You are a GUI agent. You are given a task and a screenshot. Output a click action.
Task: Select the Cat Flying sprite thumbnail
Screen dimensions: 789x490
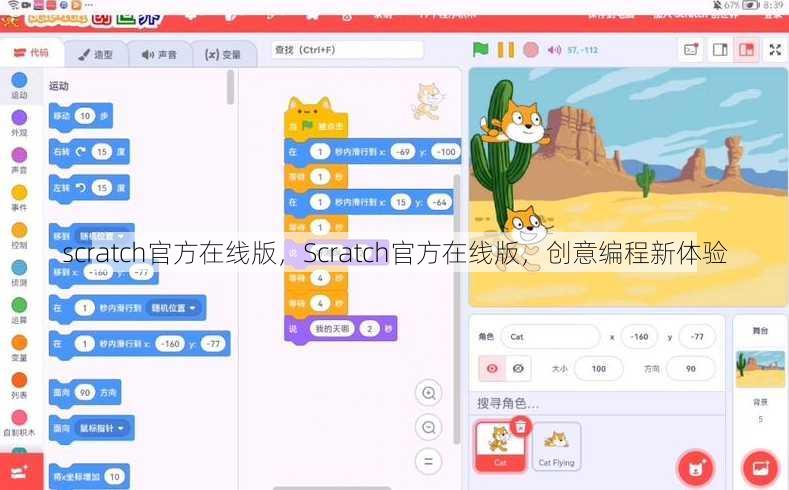coord(556,446)
